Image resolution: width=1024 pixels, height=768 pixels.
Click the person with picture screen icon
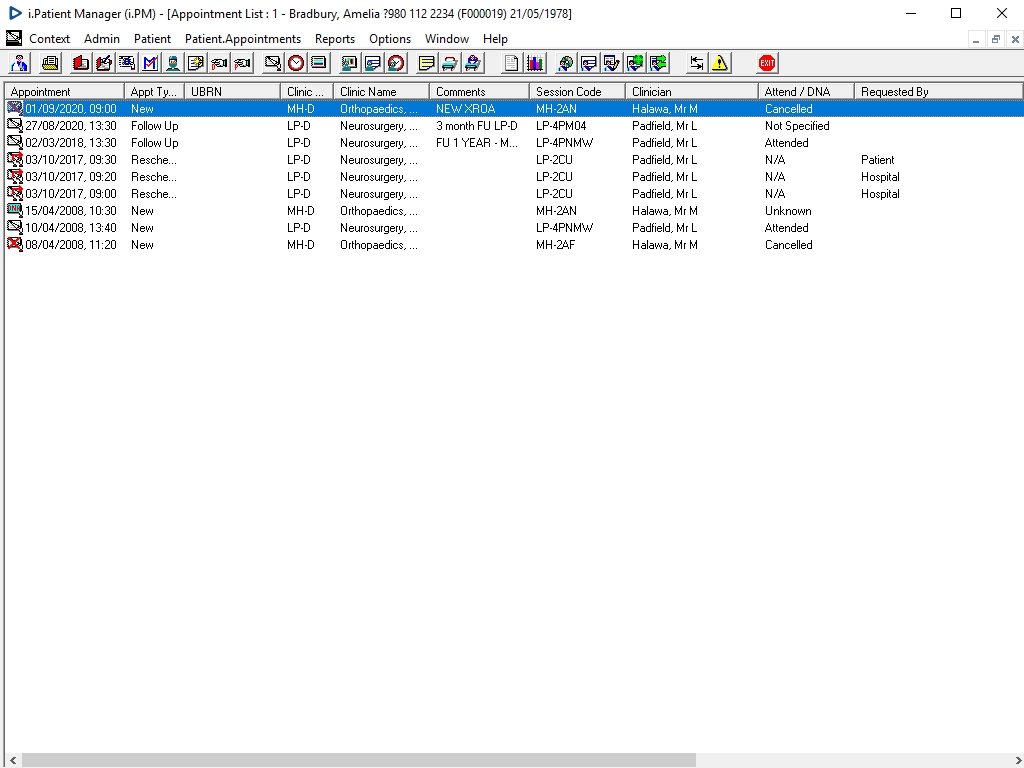point(349,63)
